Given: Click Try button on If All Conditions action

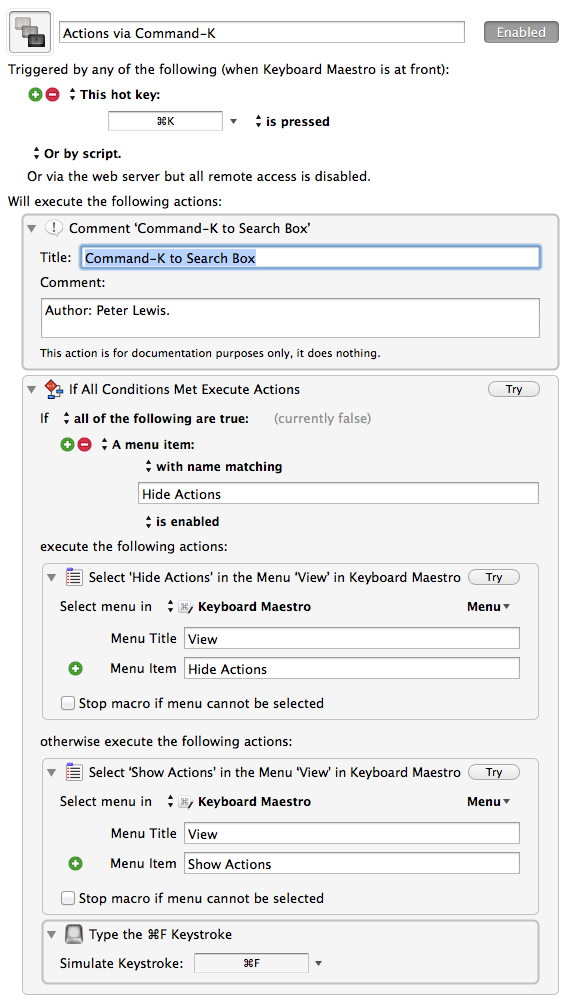Looking at the screenshot, I should [x=514, y=389].
